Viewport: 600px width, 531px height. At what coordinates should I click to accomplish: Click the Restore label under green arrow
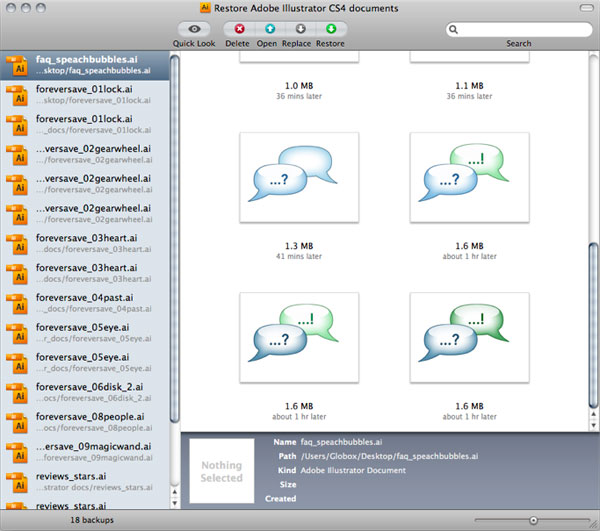(x=330, y=44)
